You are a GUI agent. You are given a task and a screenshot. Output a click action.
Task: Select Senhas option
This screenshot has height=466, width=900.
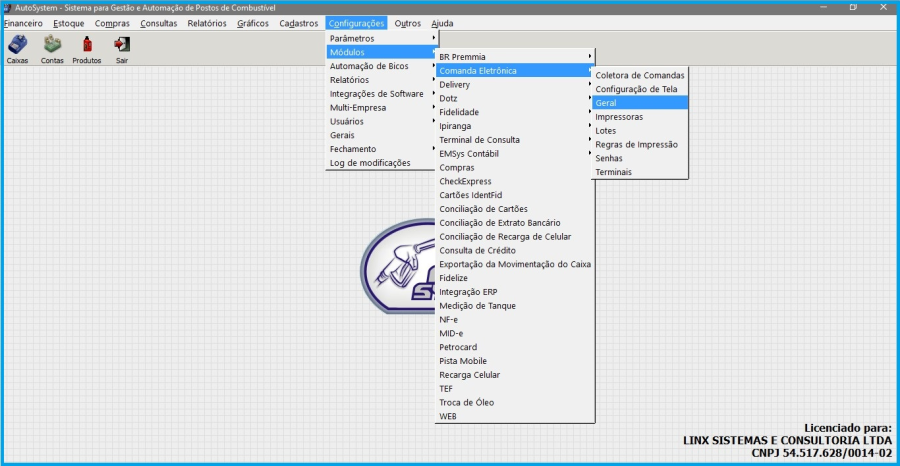(639, 158)
